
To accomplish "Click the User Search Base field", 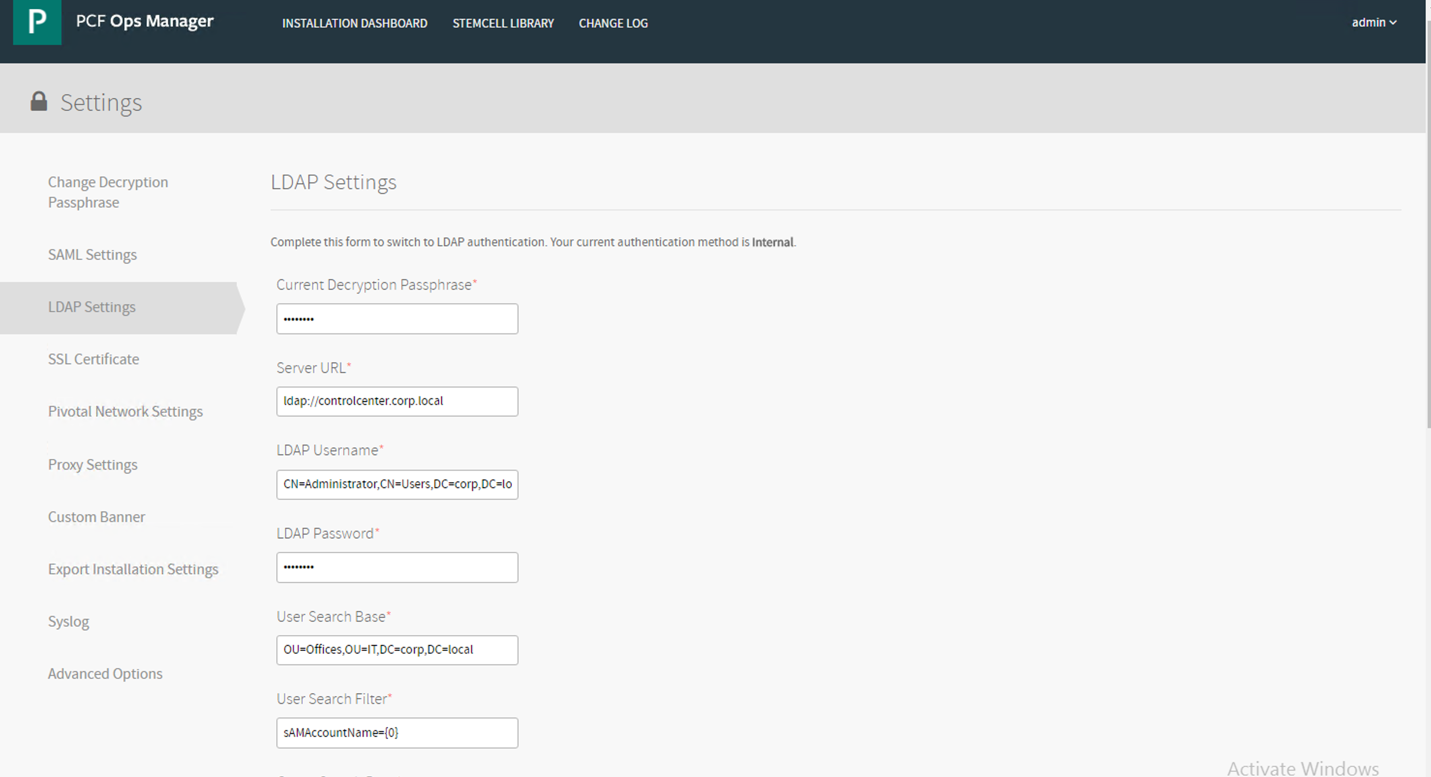I will (x=397, y=650).
